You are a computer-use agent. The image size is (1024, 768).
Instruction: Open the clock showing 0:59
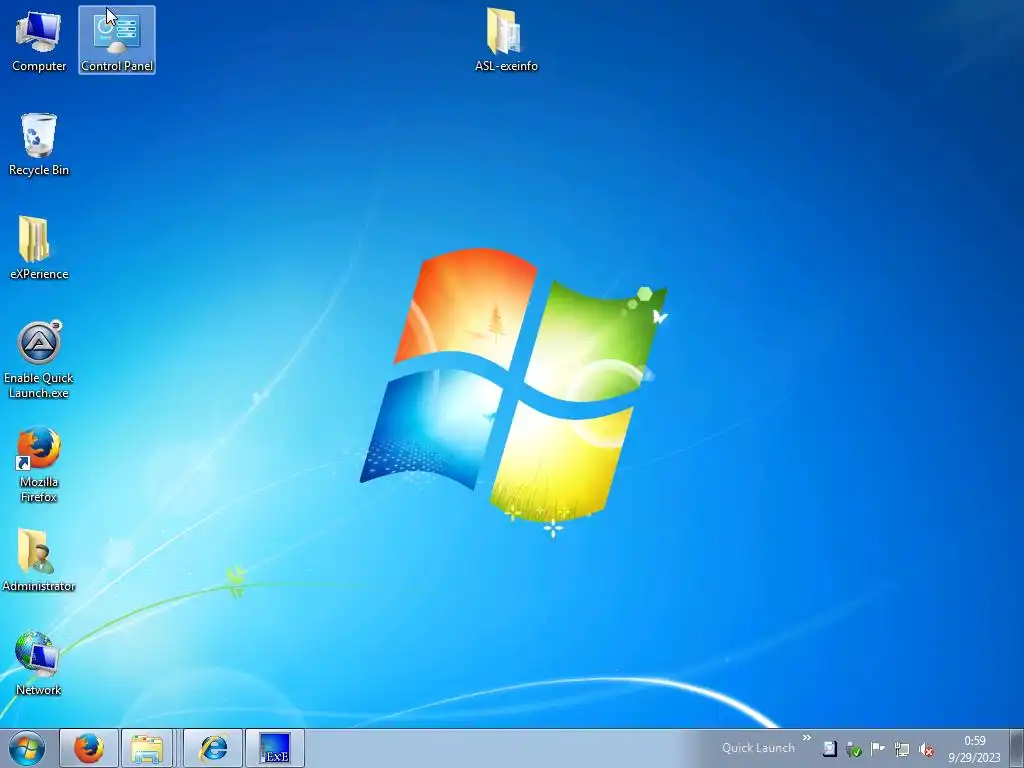click(974, 749)
